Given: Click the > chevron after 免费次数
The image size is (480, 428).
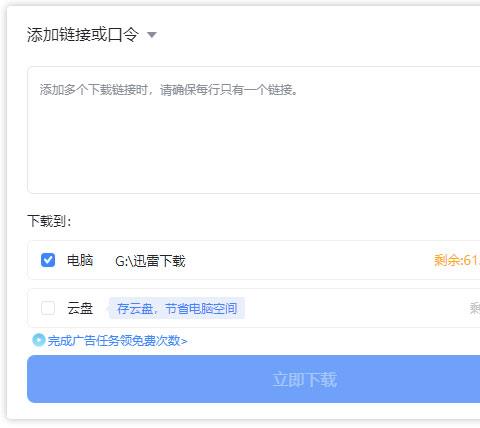Looking at the screenshot, I should 184,341.
